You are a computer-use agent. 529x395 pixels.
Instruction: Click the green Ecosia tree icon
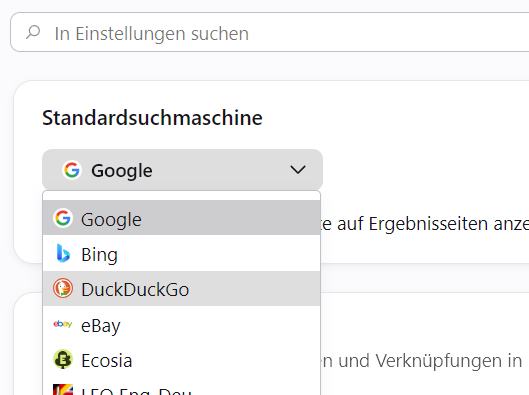pyautogui.click(x=63, y=359)
